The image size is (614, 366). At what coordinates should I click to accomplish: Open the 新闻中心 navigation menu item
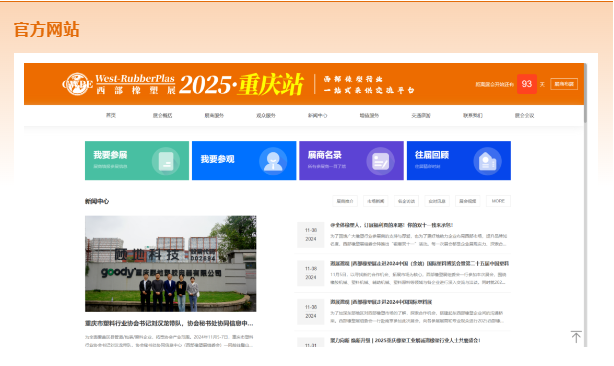point(318,115)
